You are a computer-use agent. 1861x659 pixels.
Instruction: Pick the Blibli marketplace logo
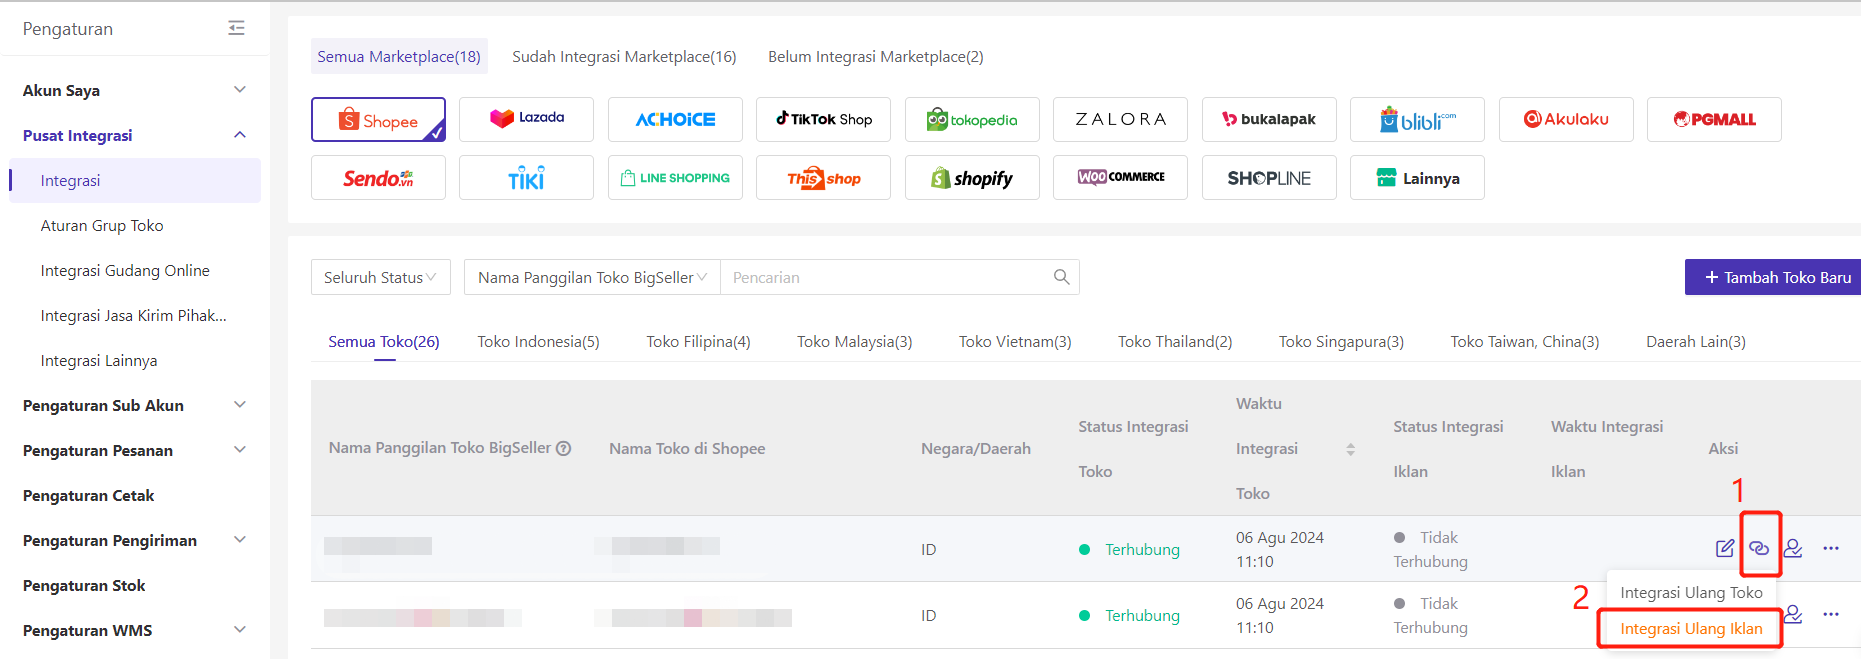[x=1417, y=119]
